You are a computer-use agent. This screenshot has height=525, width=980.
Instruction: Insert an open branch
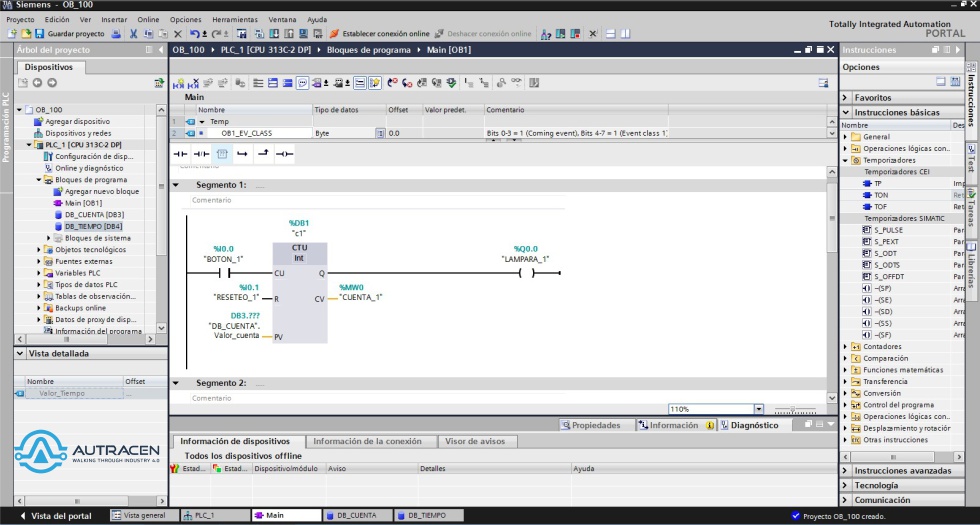(242, 154)
